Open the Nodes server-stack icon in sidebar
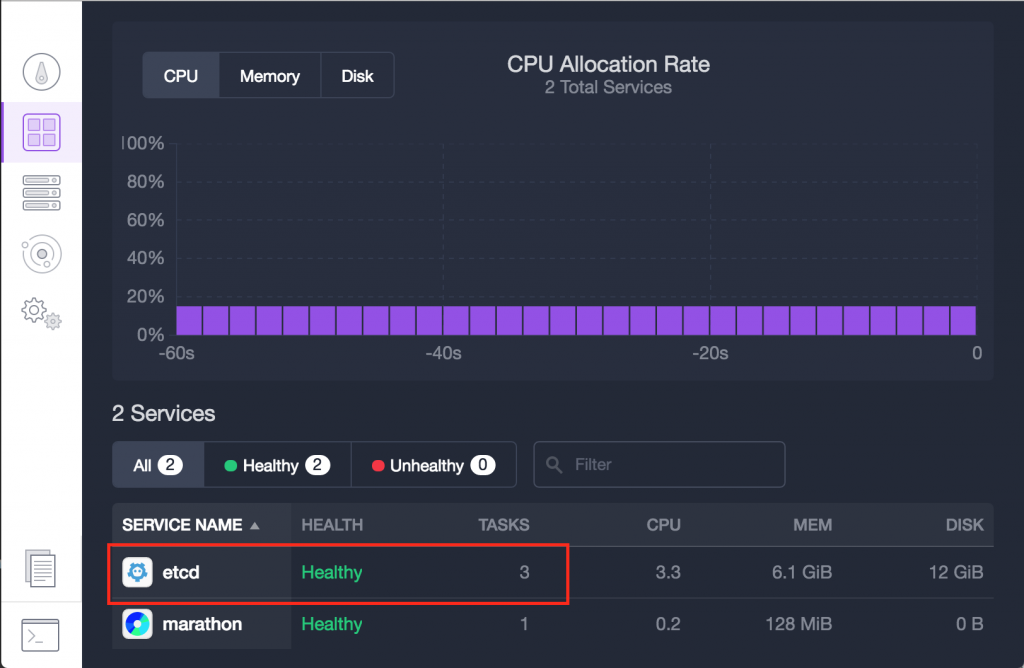This screenshot has width=1024, height=668. [41, 193]
